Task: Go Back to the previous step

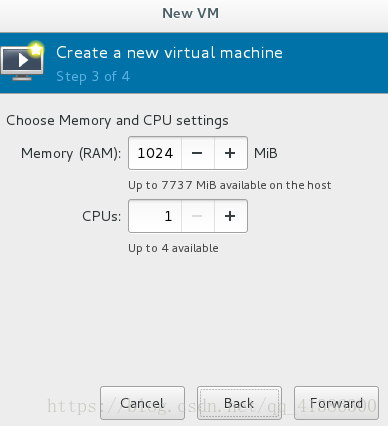Action: 239,403
